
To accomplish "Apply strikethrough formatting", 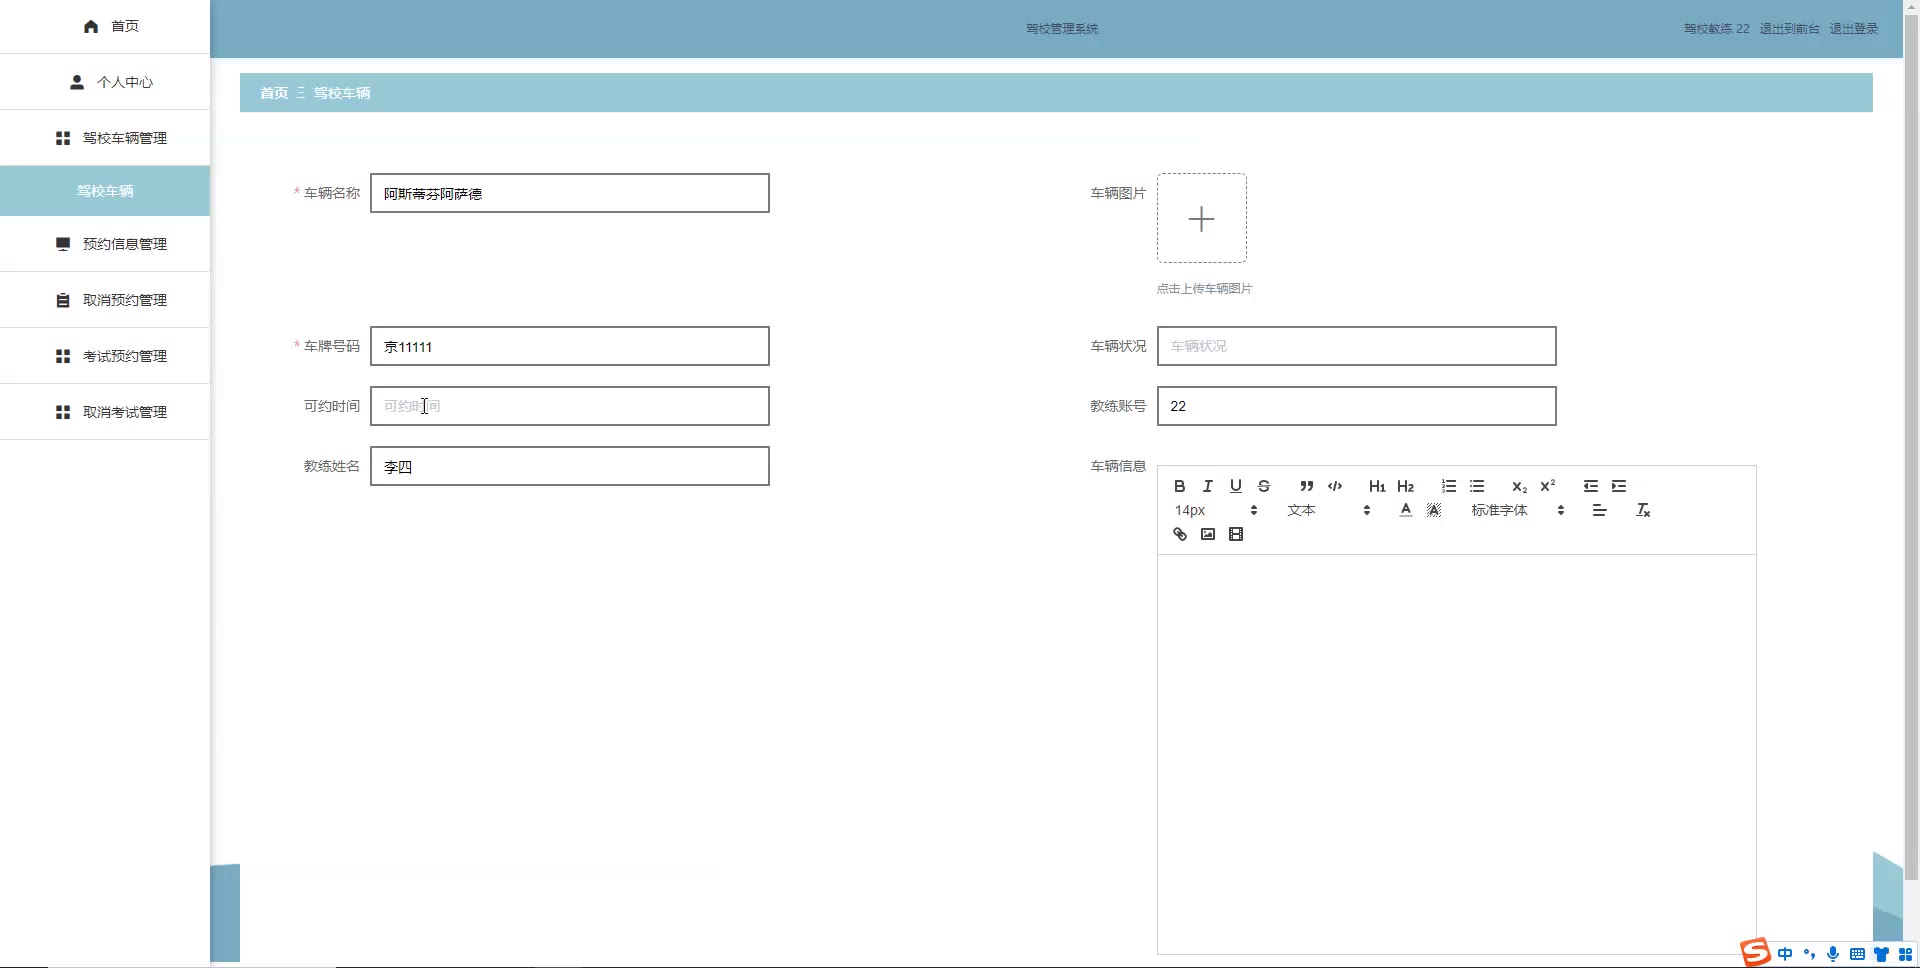I will pyautogui.click(x=1264, y=486).
